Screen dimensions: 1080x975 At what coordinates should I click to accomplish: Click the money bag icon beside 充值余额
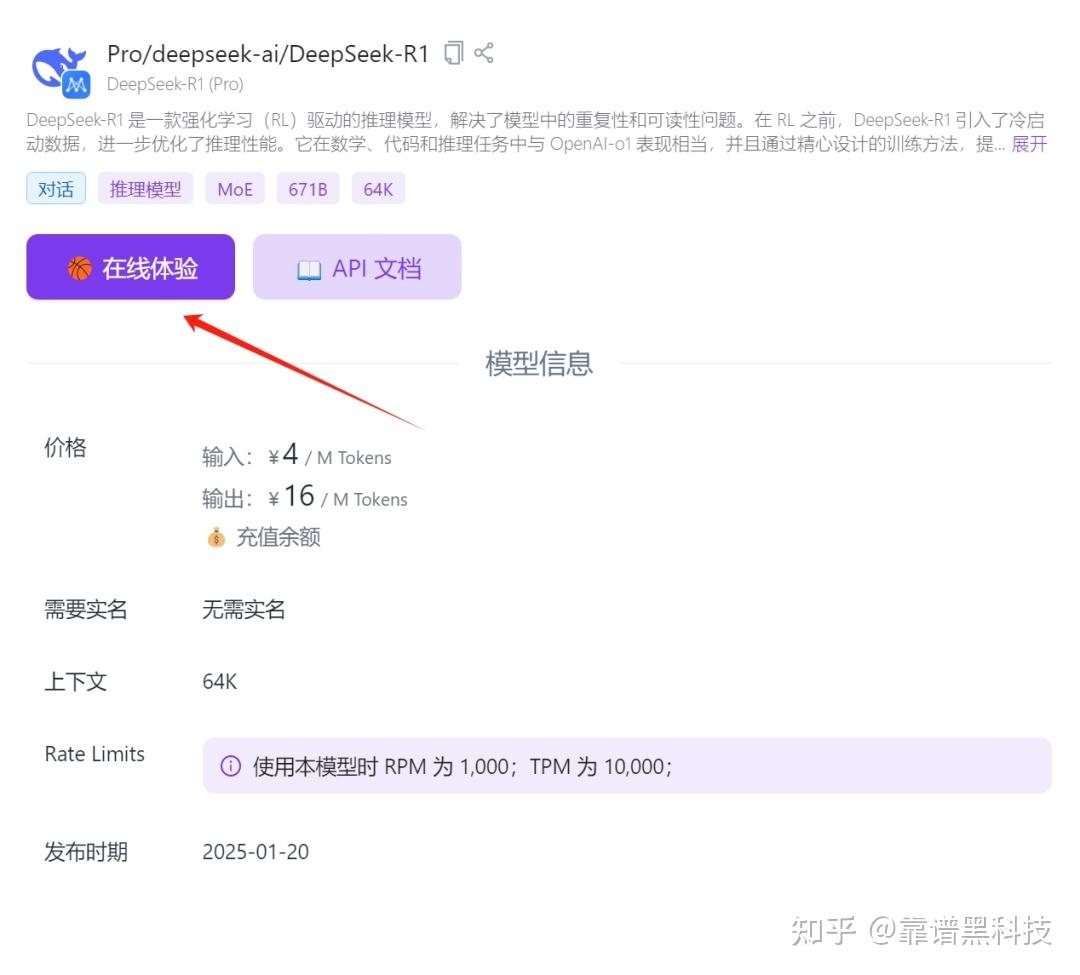click(215, 537)
